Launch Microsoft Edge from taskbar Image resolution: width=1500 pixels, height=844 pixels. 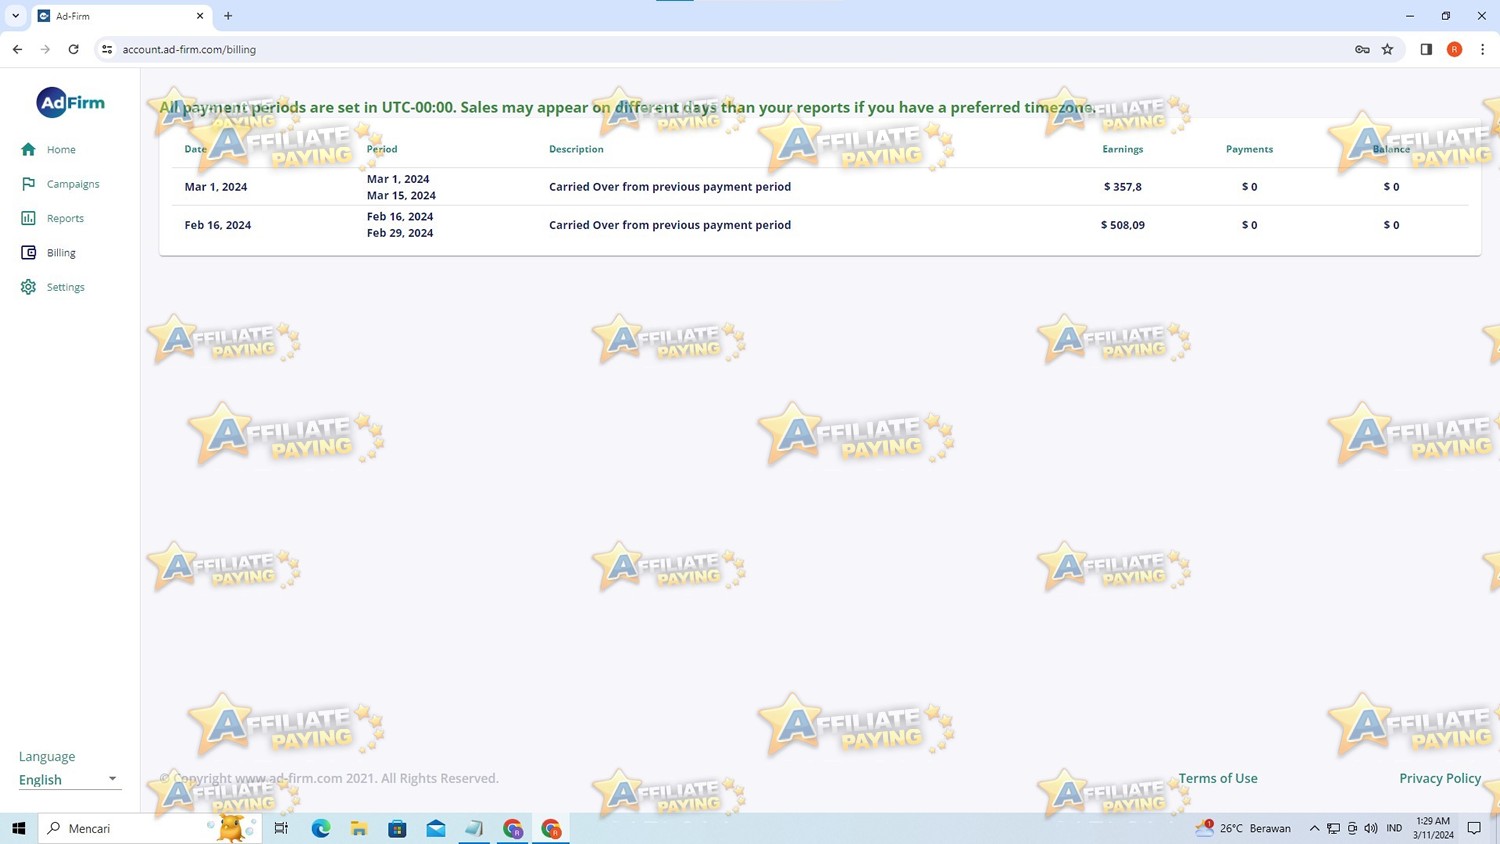321,828
